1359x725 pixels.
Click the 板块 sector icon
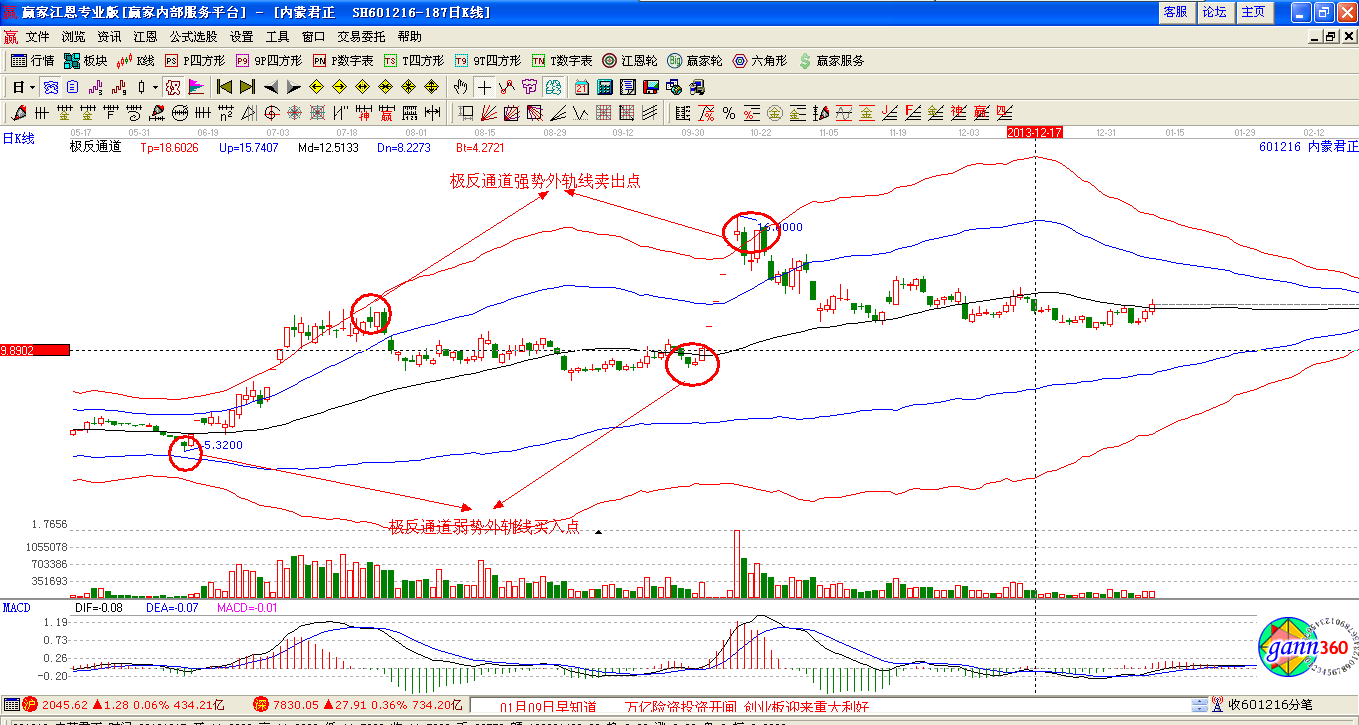(x=85, y=61)
